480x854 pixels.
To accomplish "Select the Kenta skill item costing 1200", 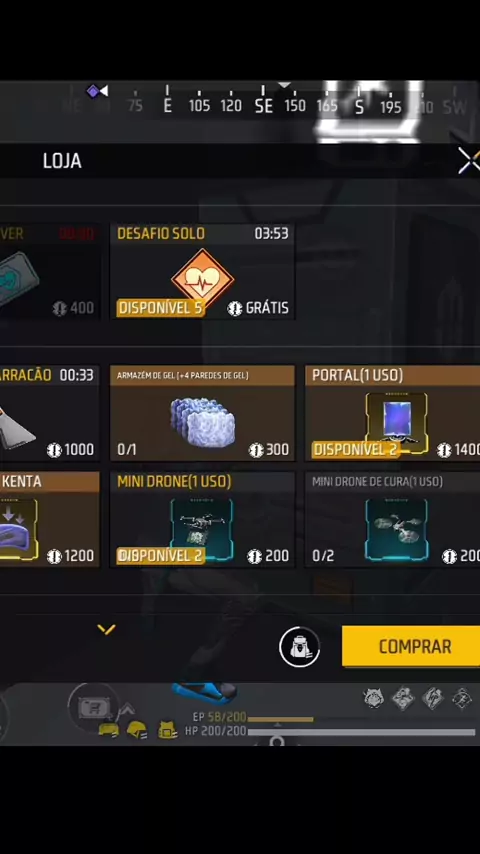I will tap(50, 520).
